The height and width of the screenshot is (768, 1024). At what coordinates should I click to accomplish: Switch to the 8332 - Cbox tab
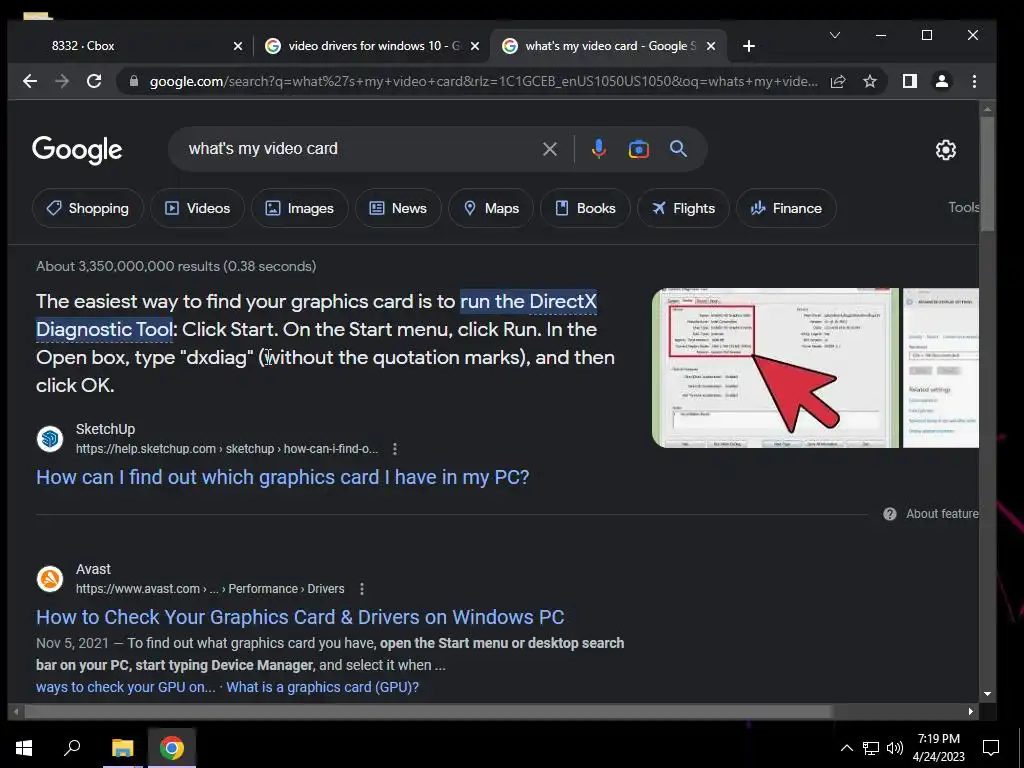131,46
